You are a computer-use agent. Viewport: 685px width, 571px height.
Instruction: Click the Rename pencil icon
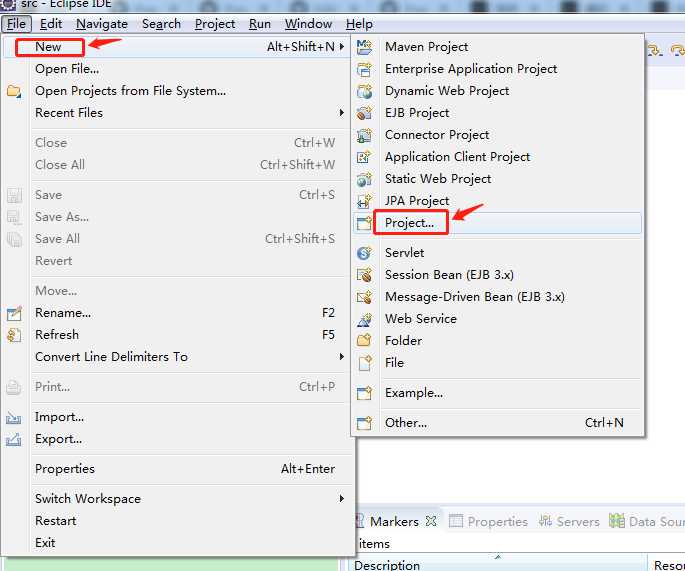point(14,313)
